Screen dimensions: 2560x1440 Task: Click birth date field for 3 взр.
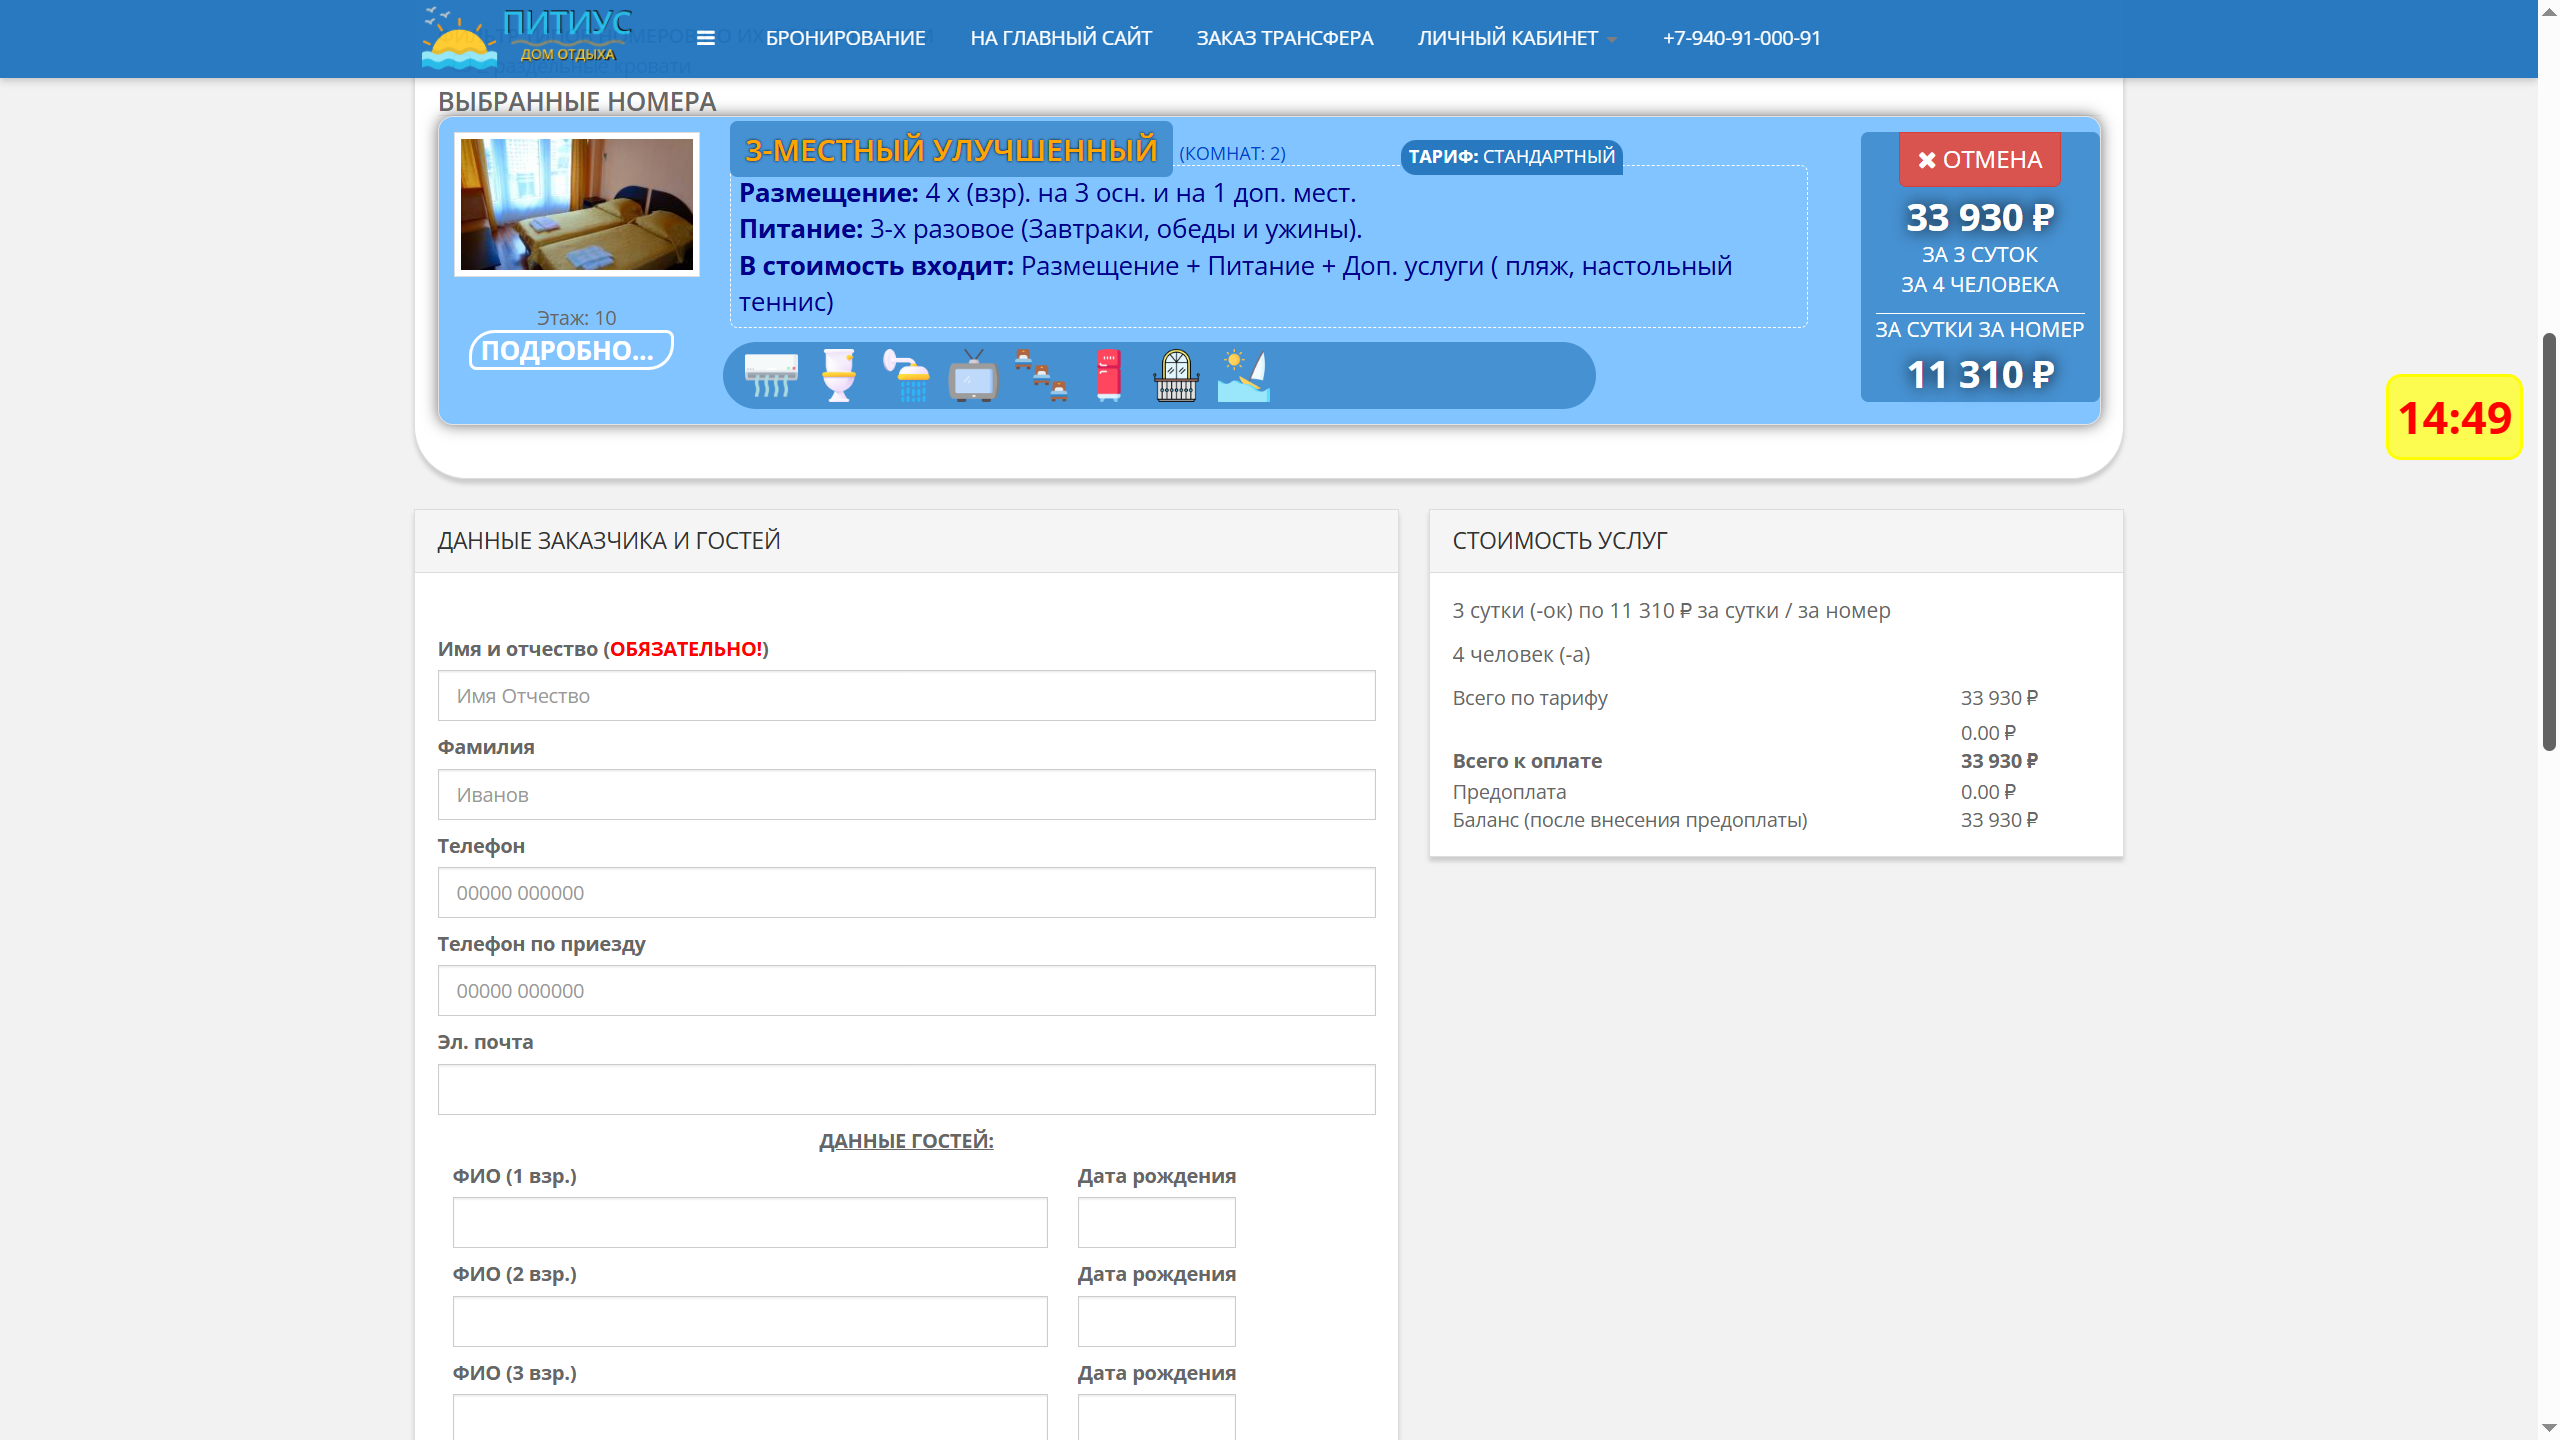pyautogui.click(x=1156, y=1418)
